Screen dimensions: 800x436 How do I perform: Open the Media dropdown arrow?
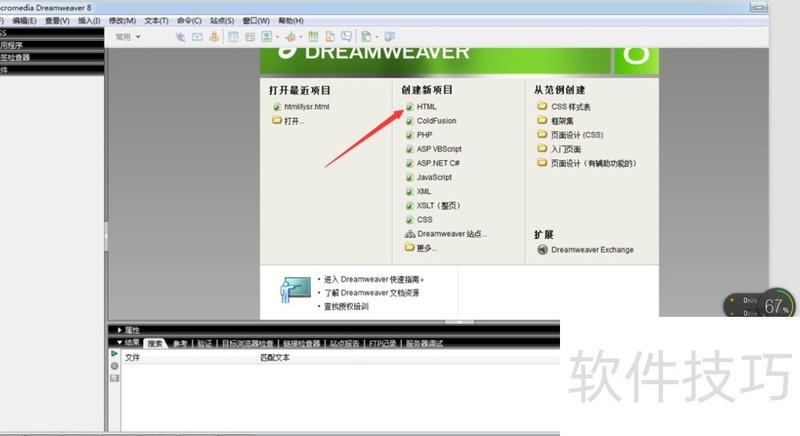(301, 37)
